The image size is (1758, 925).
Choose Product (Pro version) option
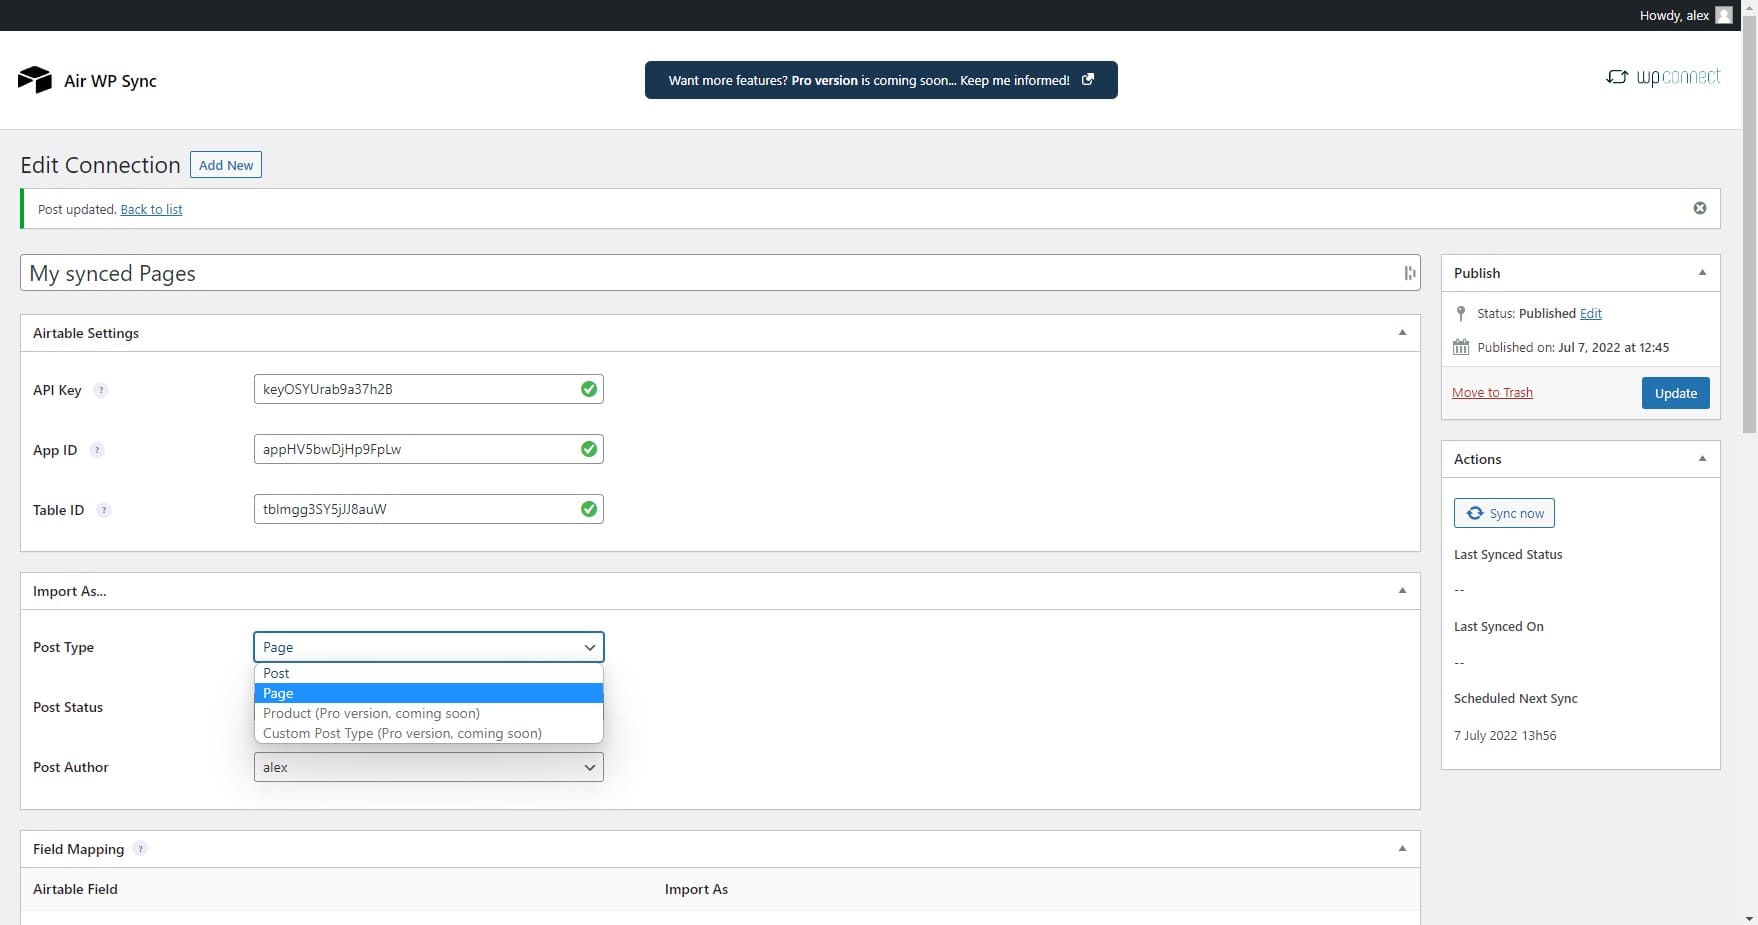tap(429, 713)
